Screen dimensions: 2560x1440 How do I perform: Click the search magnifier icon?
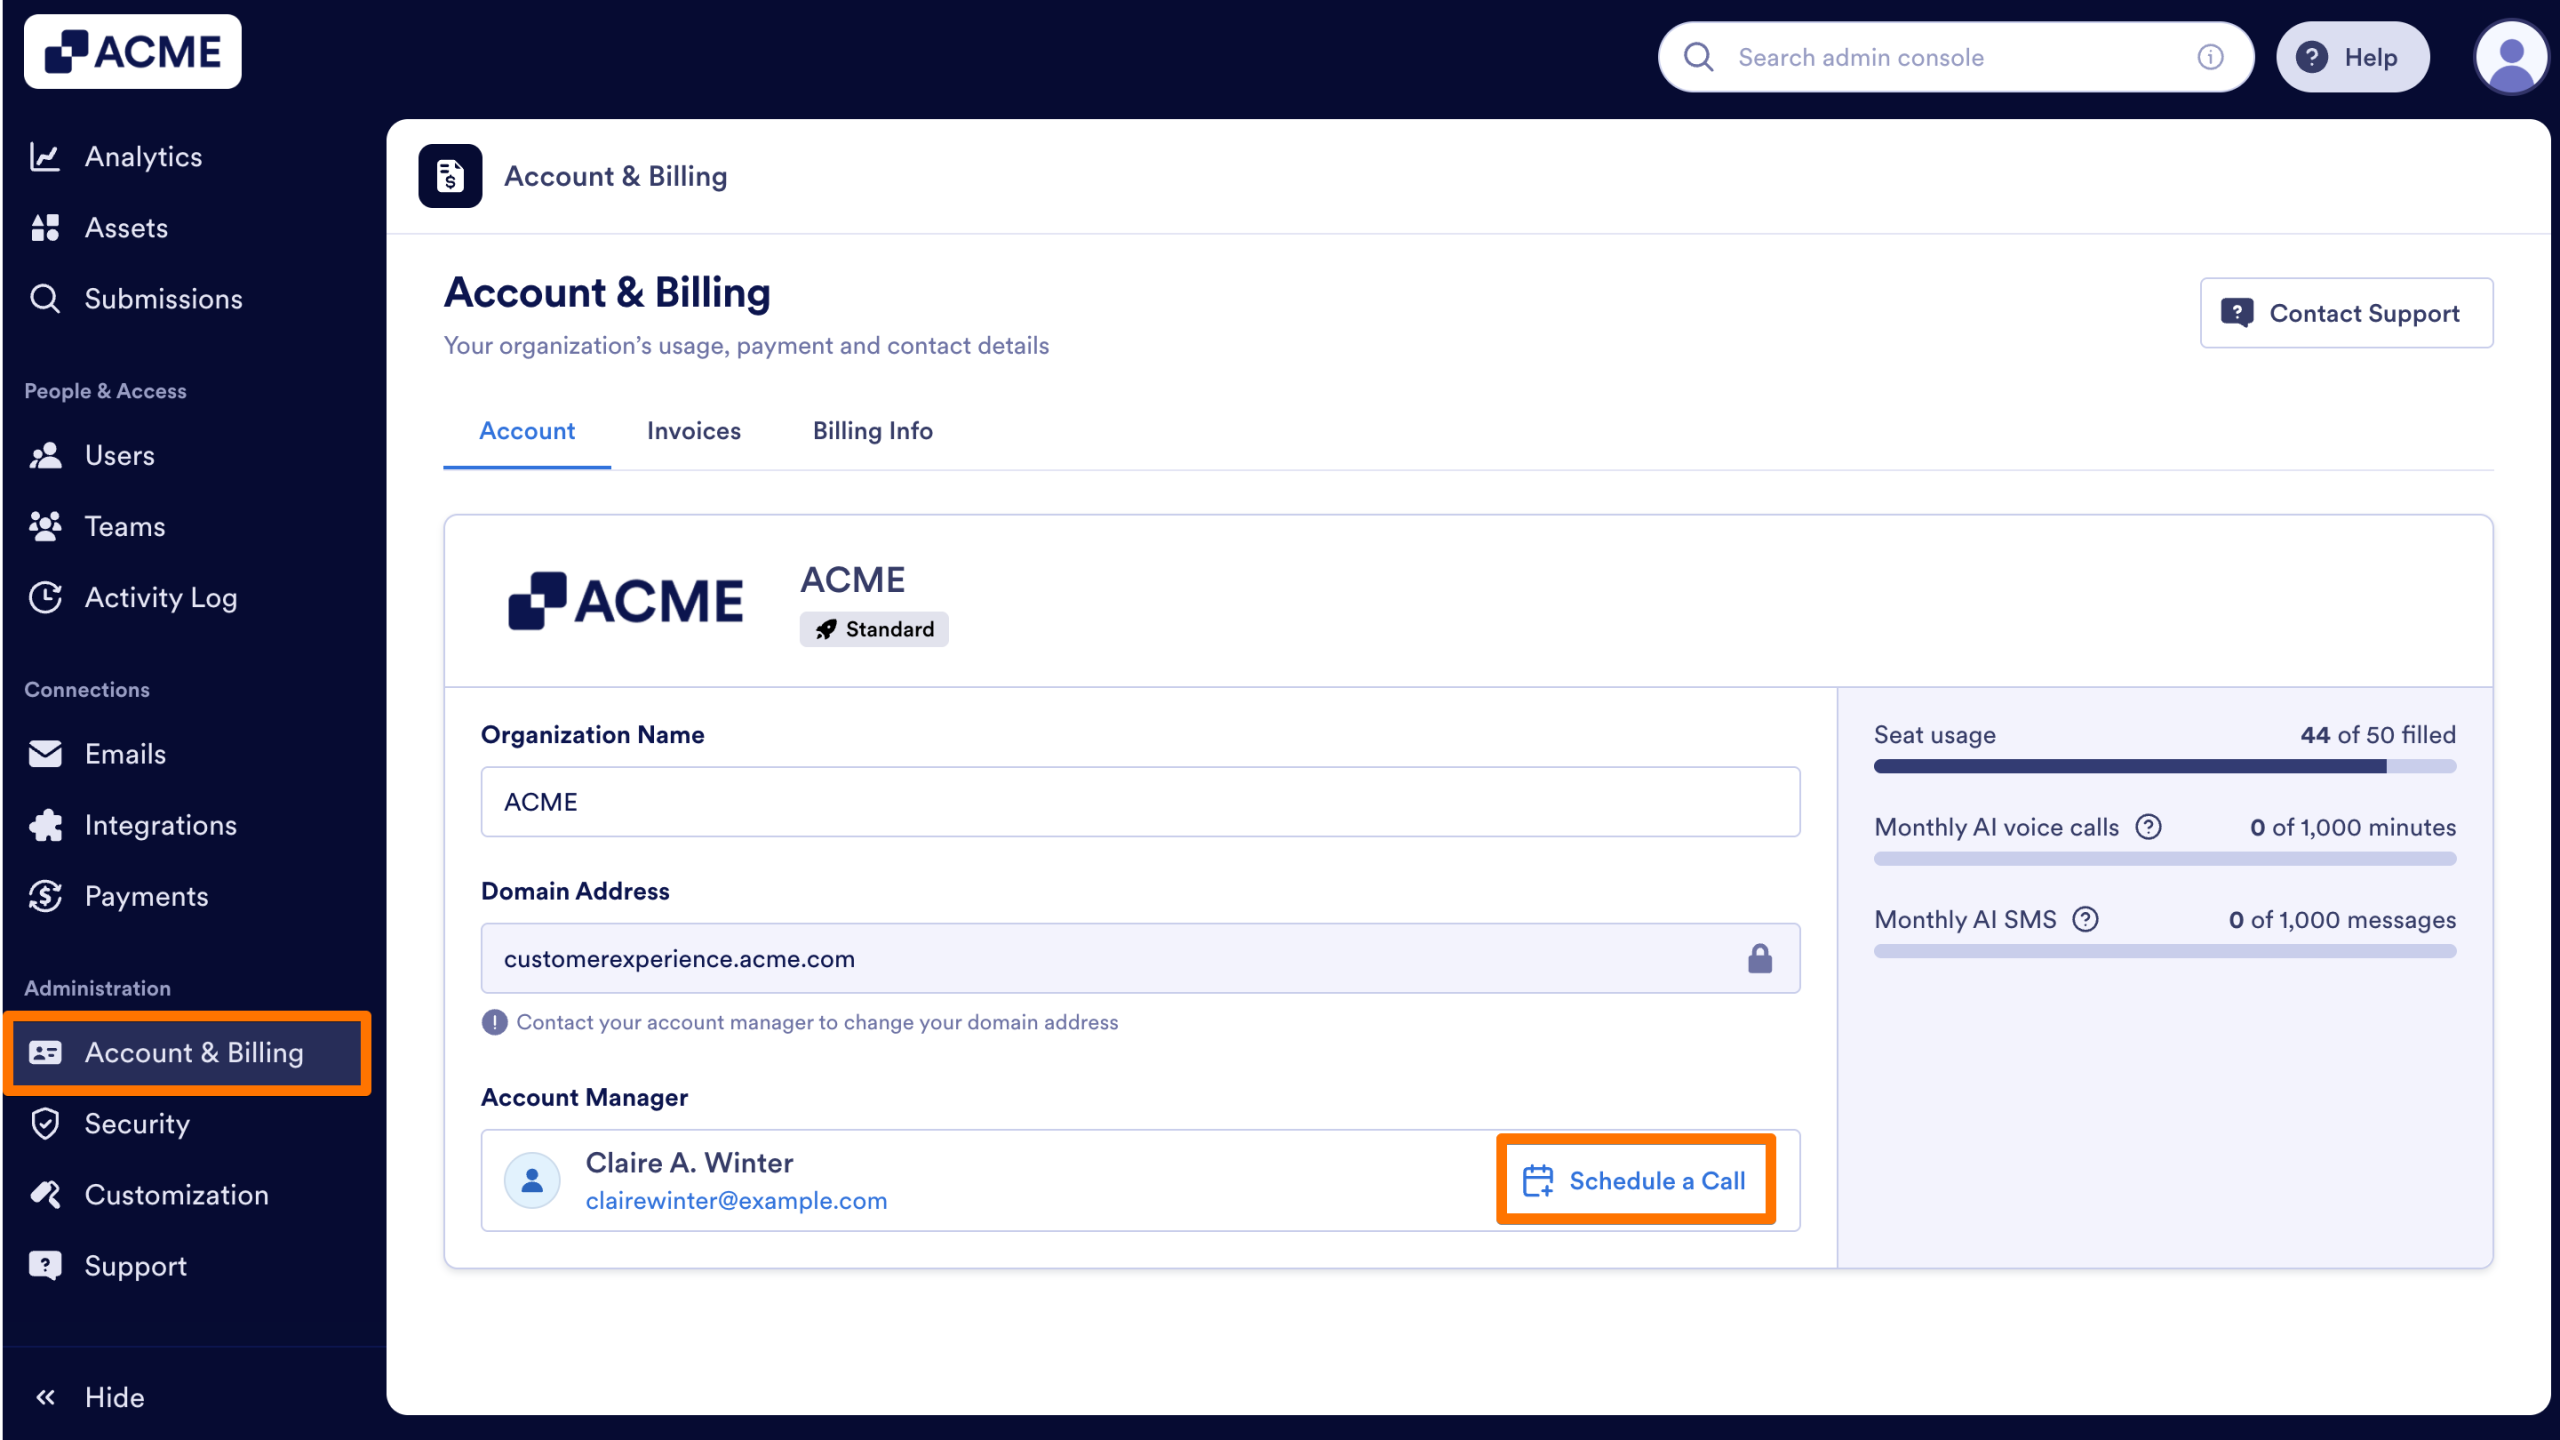1699,57
